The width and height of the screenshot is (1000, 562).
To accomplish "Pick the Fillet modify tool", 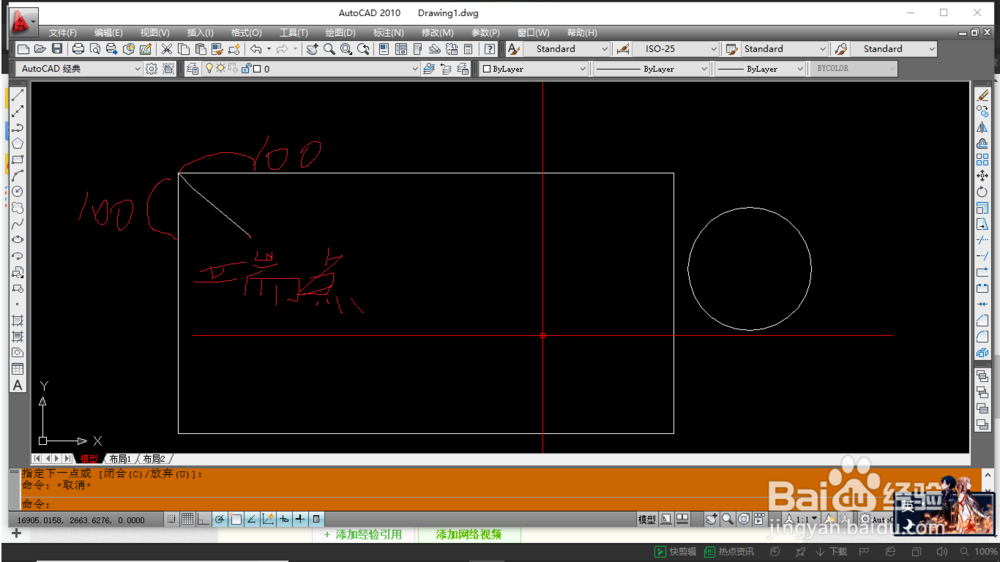I will coord(982,336).
